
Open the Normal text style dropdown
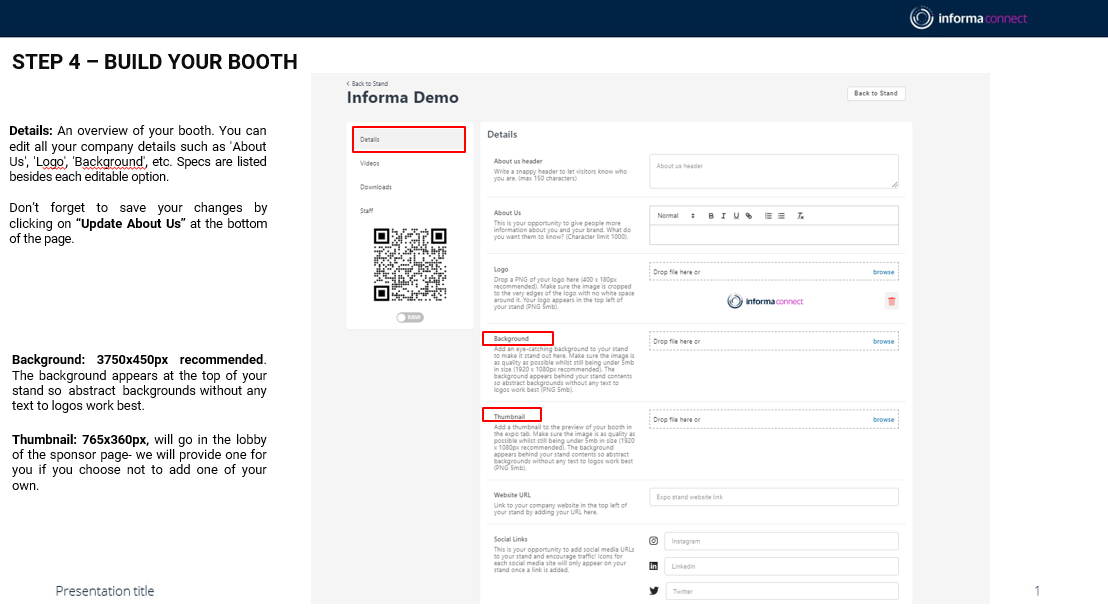(x=675, y=216)
